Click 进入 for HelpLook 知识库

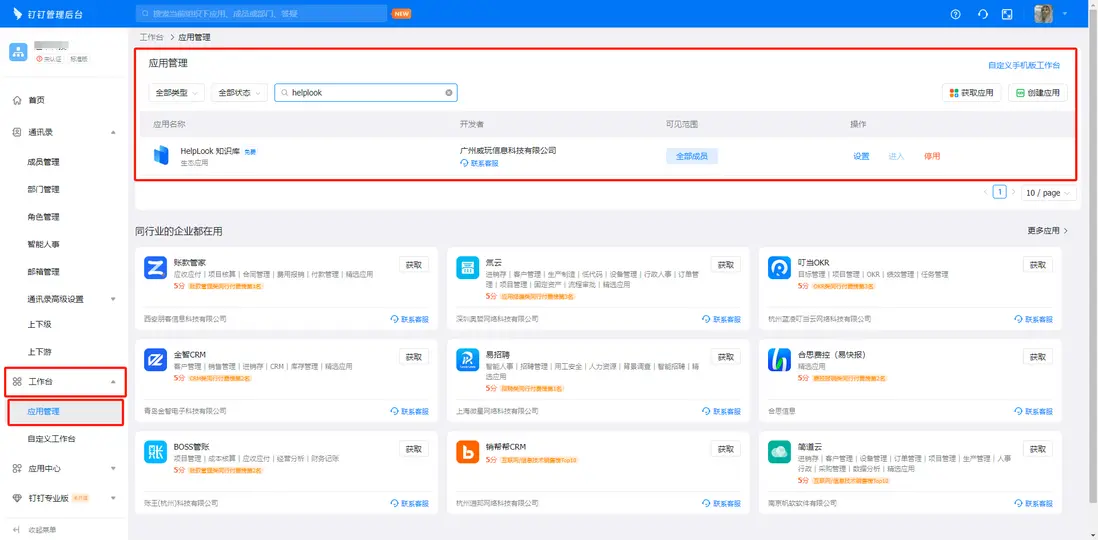pyautogui.click(x=896, y=156)
